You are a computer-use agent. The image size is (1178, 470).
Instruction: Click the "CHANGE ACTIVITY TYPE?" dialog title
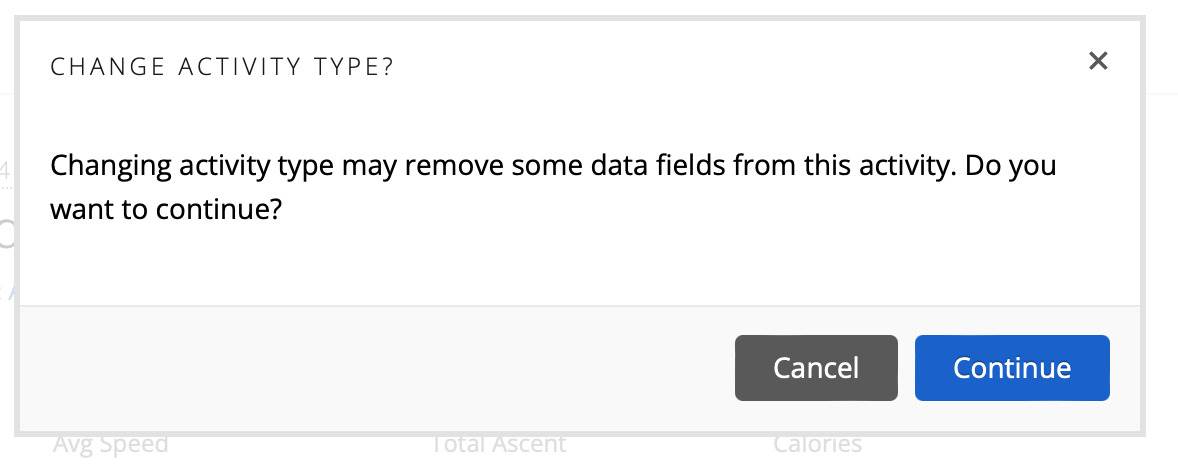tap(221, 68)
